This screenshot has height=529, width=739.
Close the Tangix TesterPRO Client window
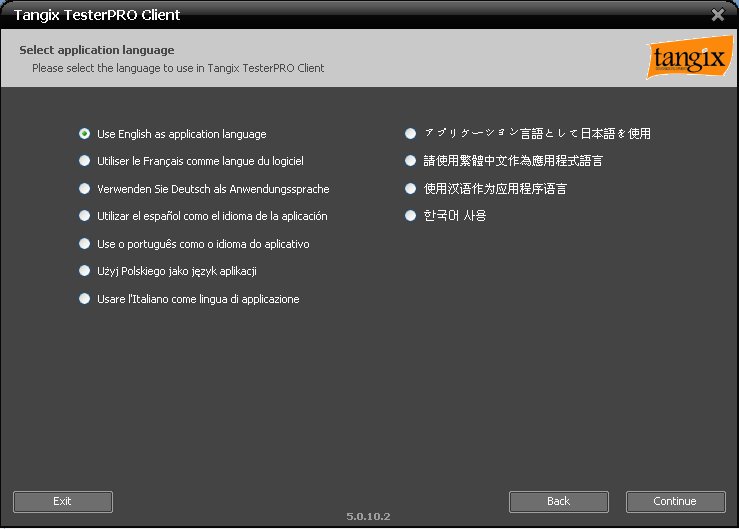(x=717, y=15)
